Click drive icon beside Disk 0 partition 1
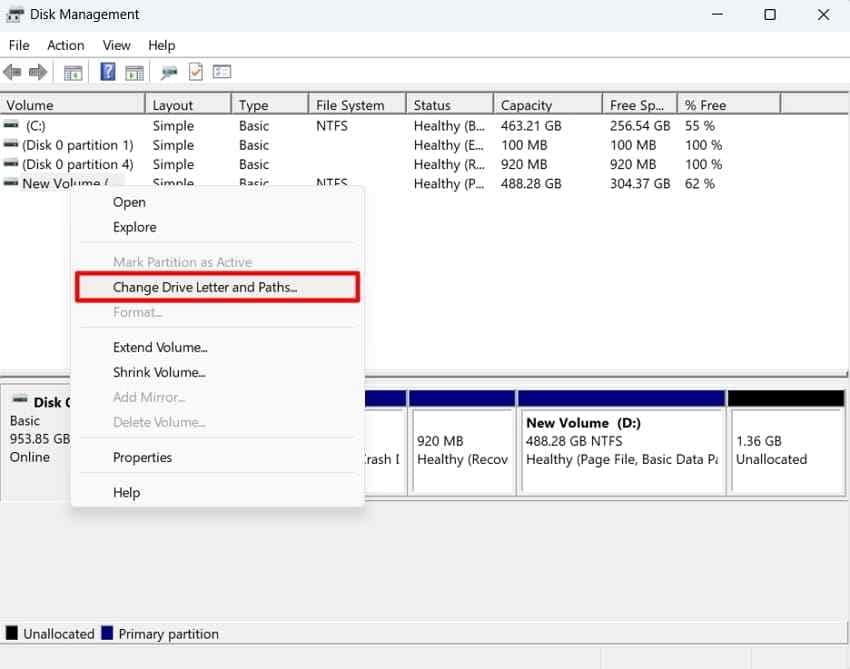The image size is (850, 669). coord(11,144)
